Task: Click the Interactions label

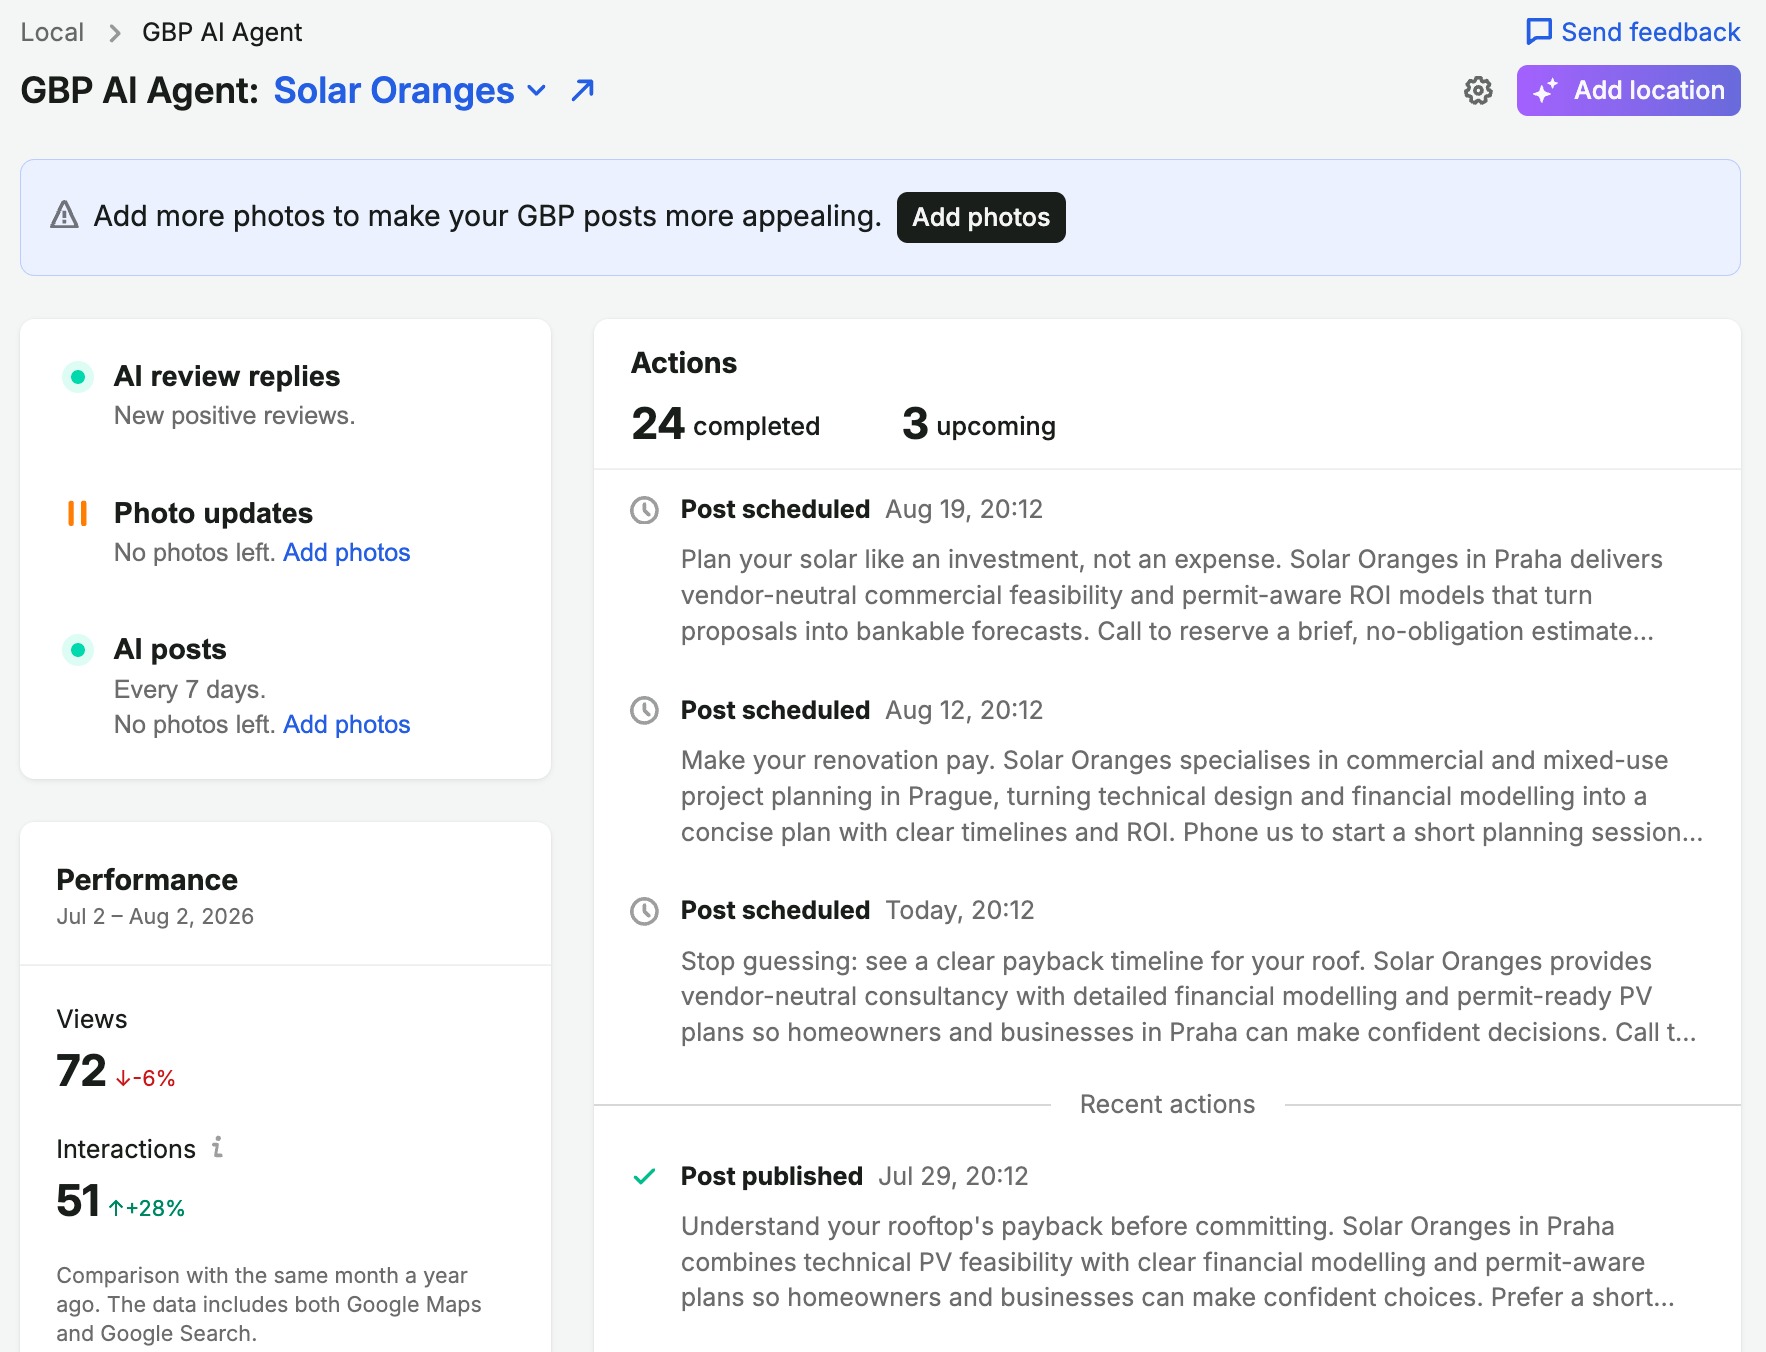Action: pyautogui.click(x=126, y=1149)
